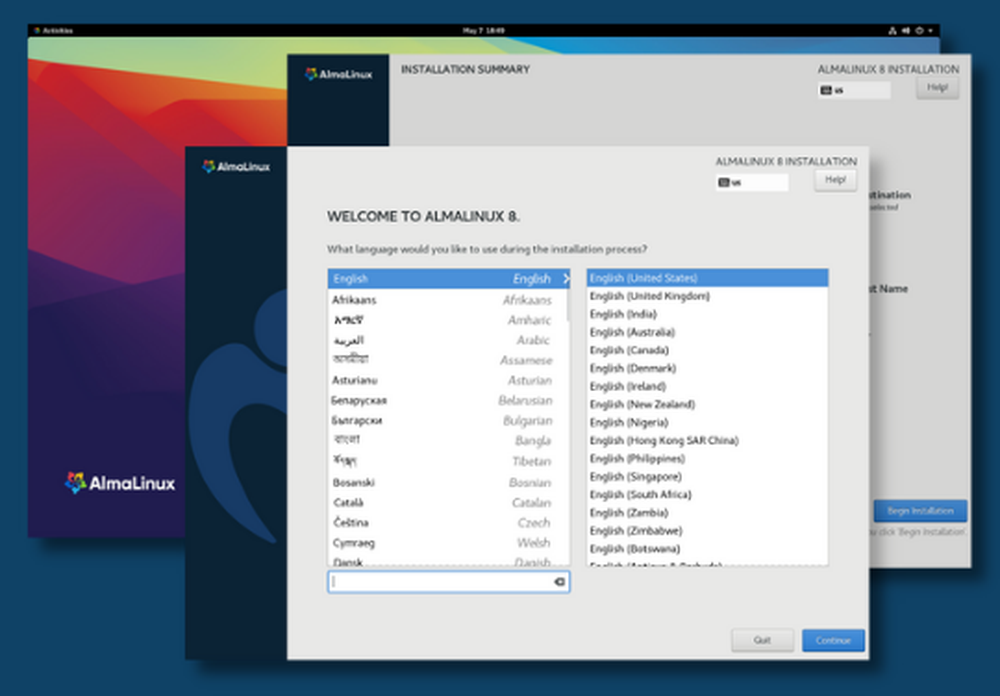
Task: Click Begin Installation in the summary window
Action: 920,511
